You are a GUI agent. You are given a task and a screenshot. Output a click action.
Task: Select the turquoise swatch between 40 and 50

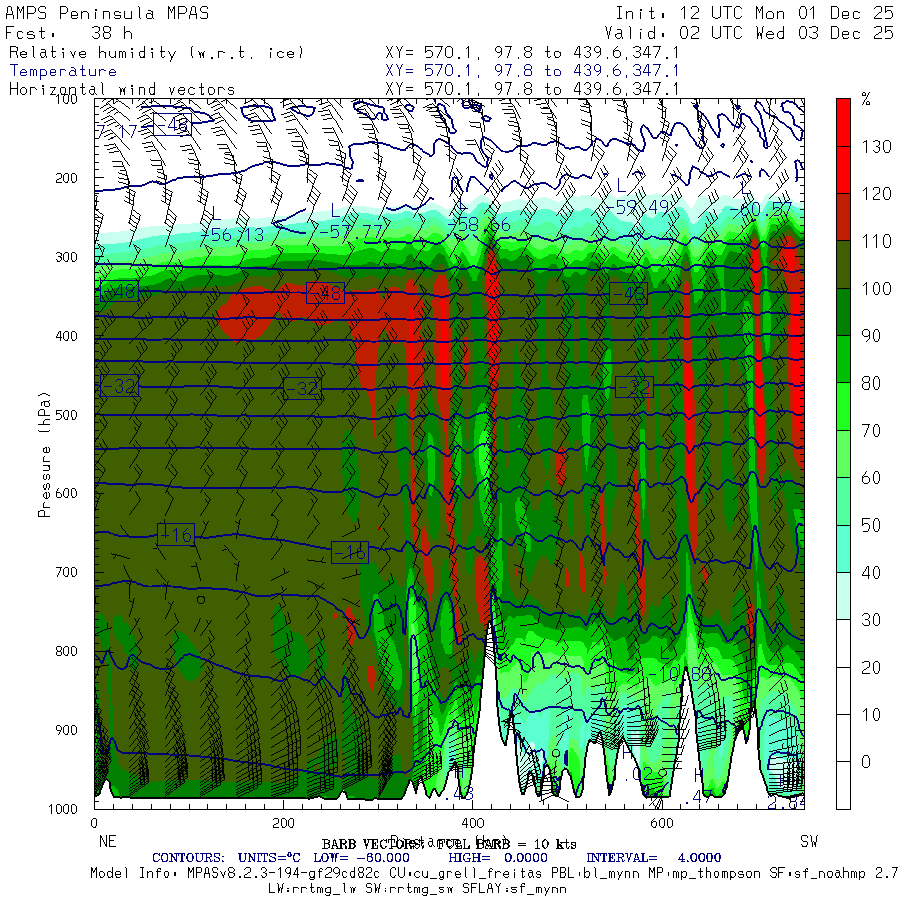tap(843, 549)
